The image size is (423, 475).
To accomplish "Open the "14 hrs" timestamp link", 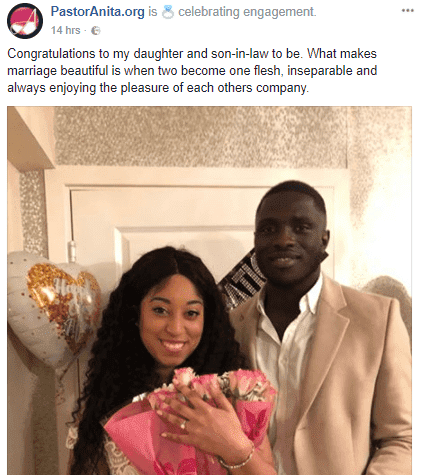I will tap(65, 30).
